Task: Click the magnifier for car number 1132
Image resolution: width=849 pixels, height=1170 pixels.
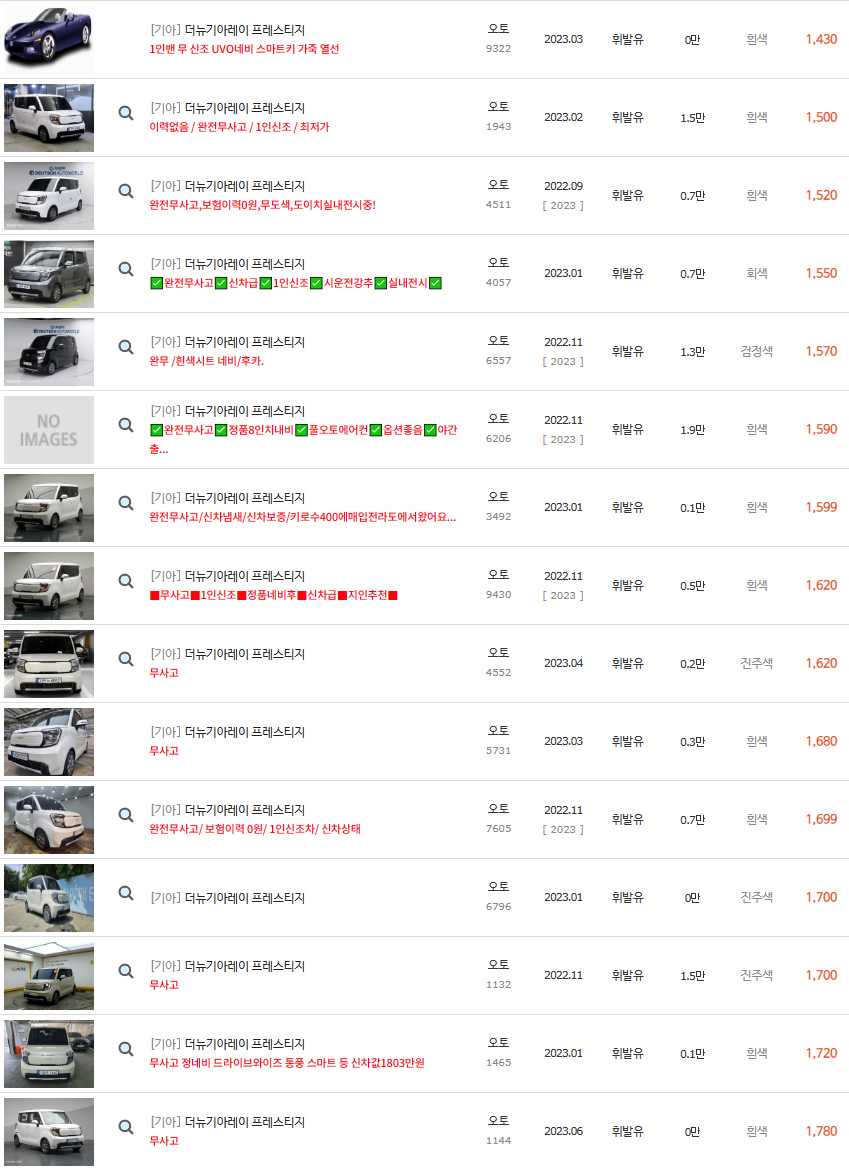Action: [126, 971]
